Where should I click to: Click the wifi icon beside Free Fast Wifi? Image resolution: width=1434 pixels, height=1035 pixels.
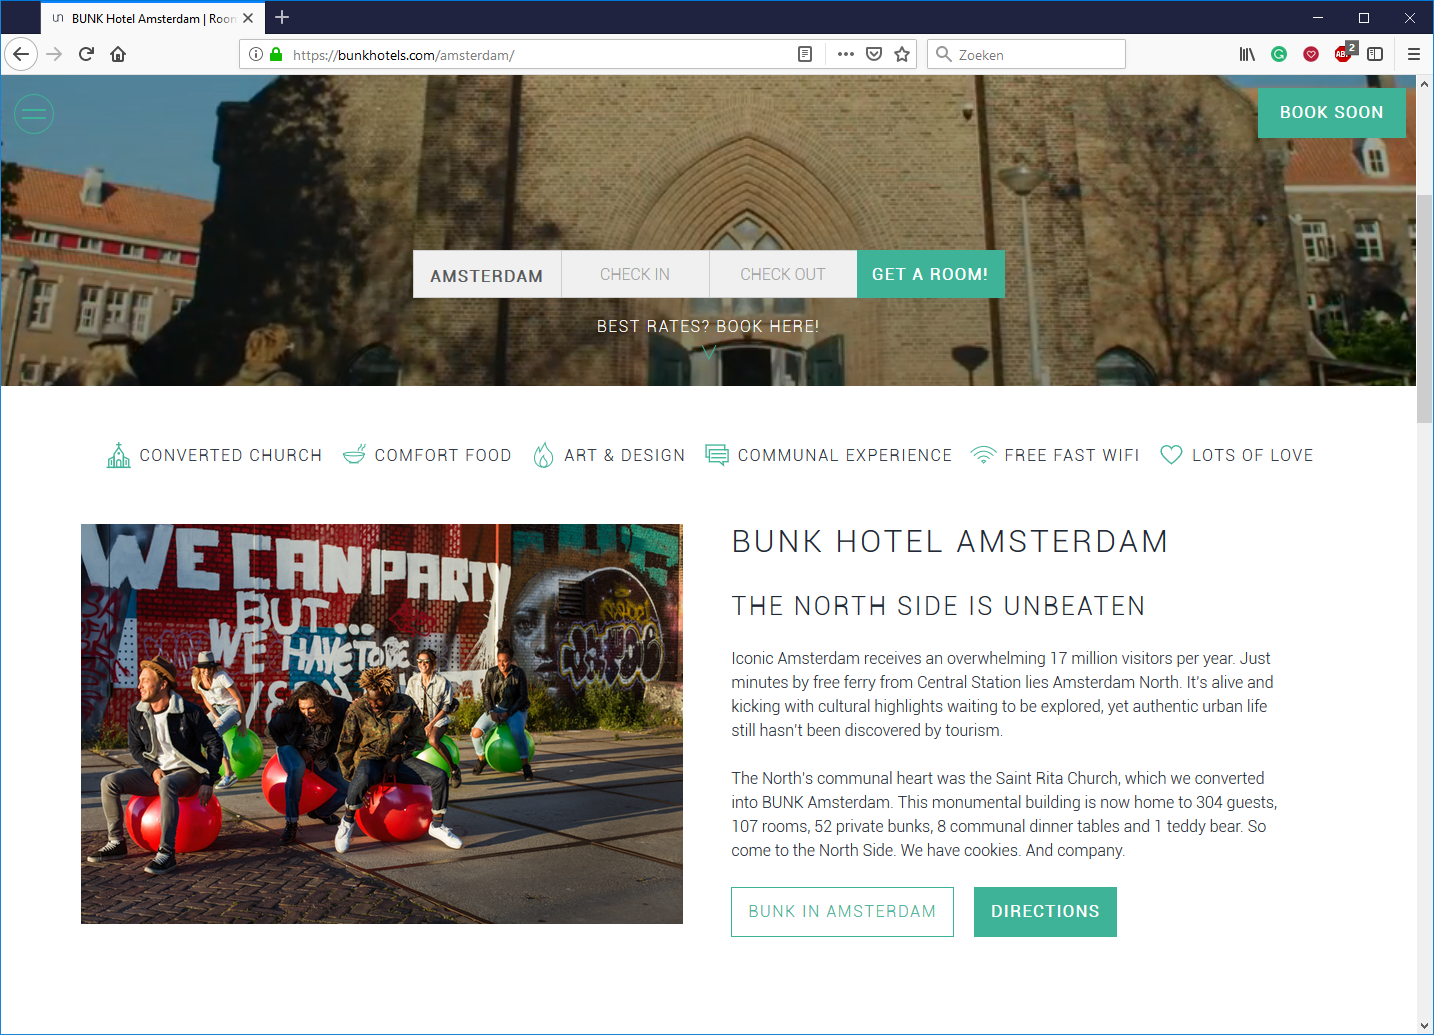[984, 455]
